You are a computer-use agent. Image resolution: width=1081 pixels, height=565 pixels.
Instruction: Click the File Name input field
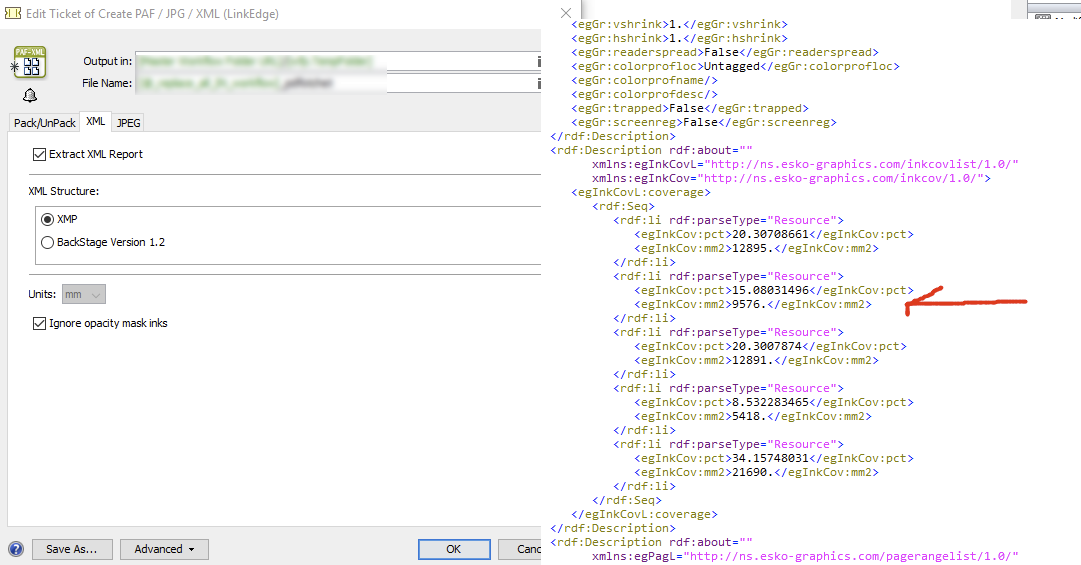tap(336, 83)
